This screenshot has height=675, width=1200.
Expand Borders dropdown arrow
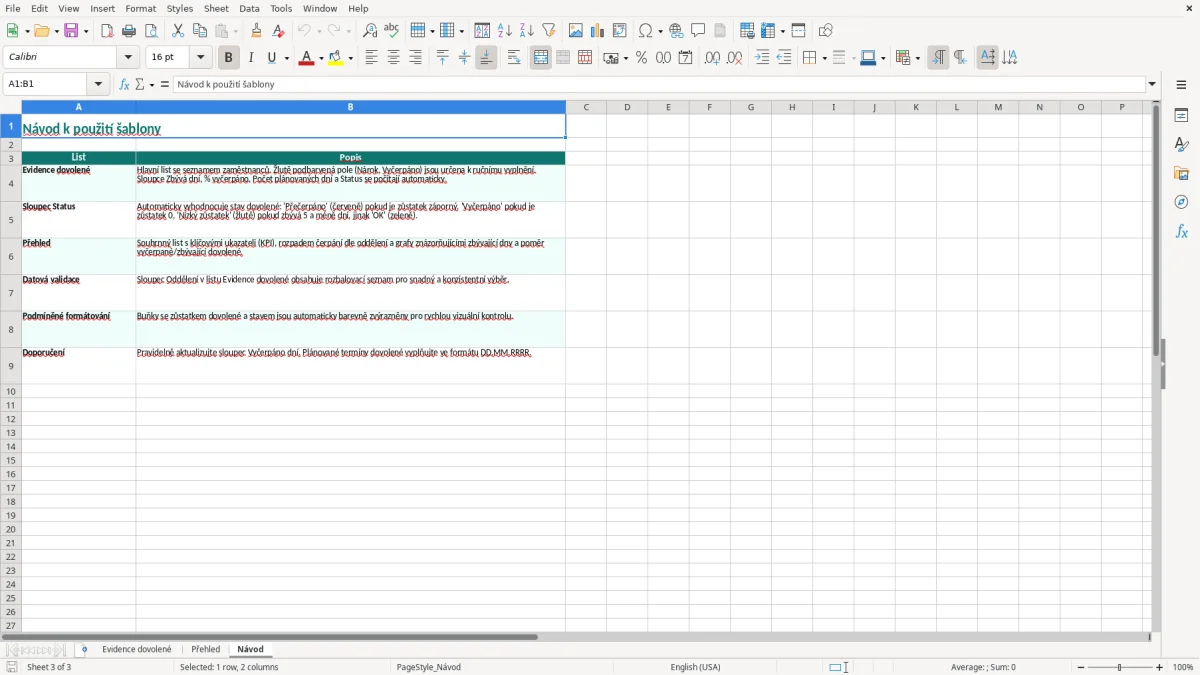click(824, 58)
